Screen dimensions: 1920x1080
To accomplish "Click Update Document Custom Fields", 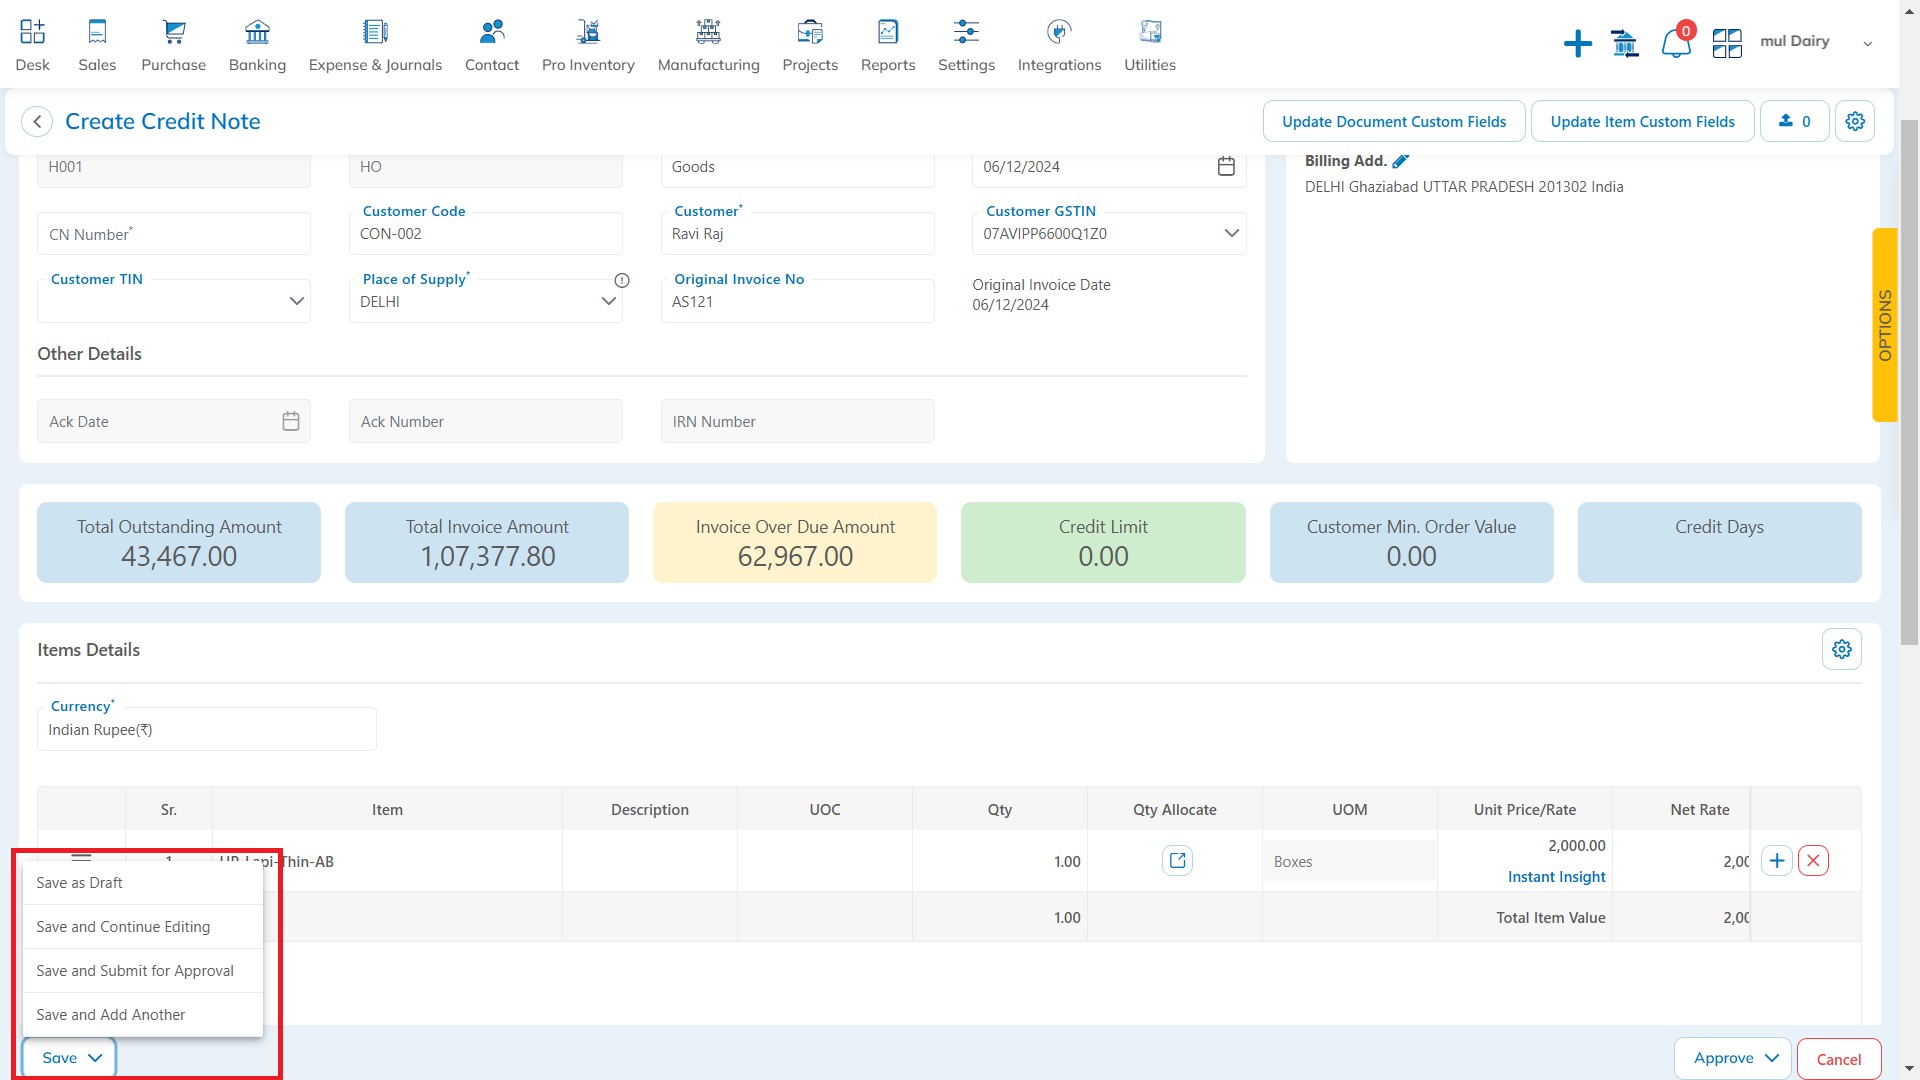I will (1394, 121).
